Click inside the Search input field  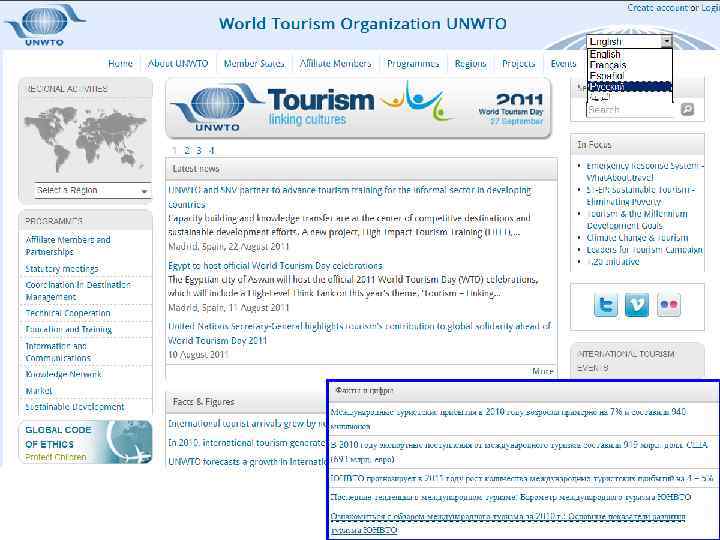click(632, 109)
